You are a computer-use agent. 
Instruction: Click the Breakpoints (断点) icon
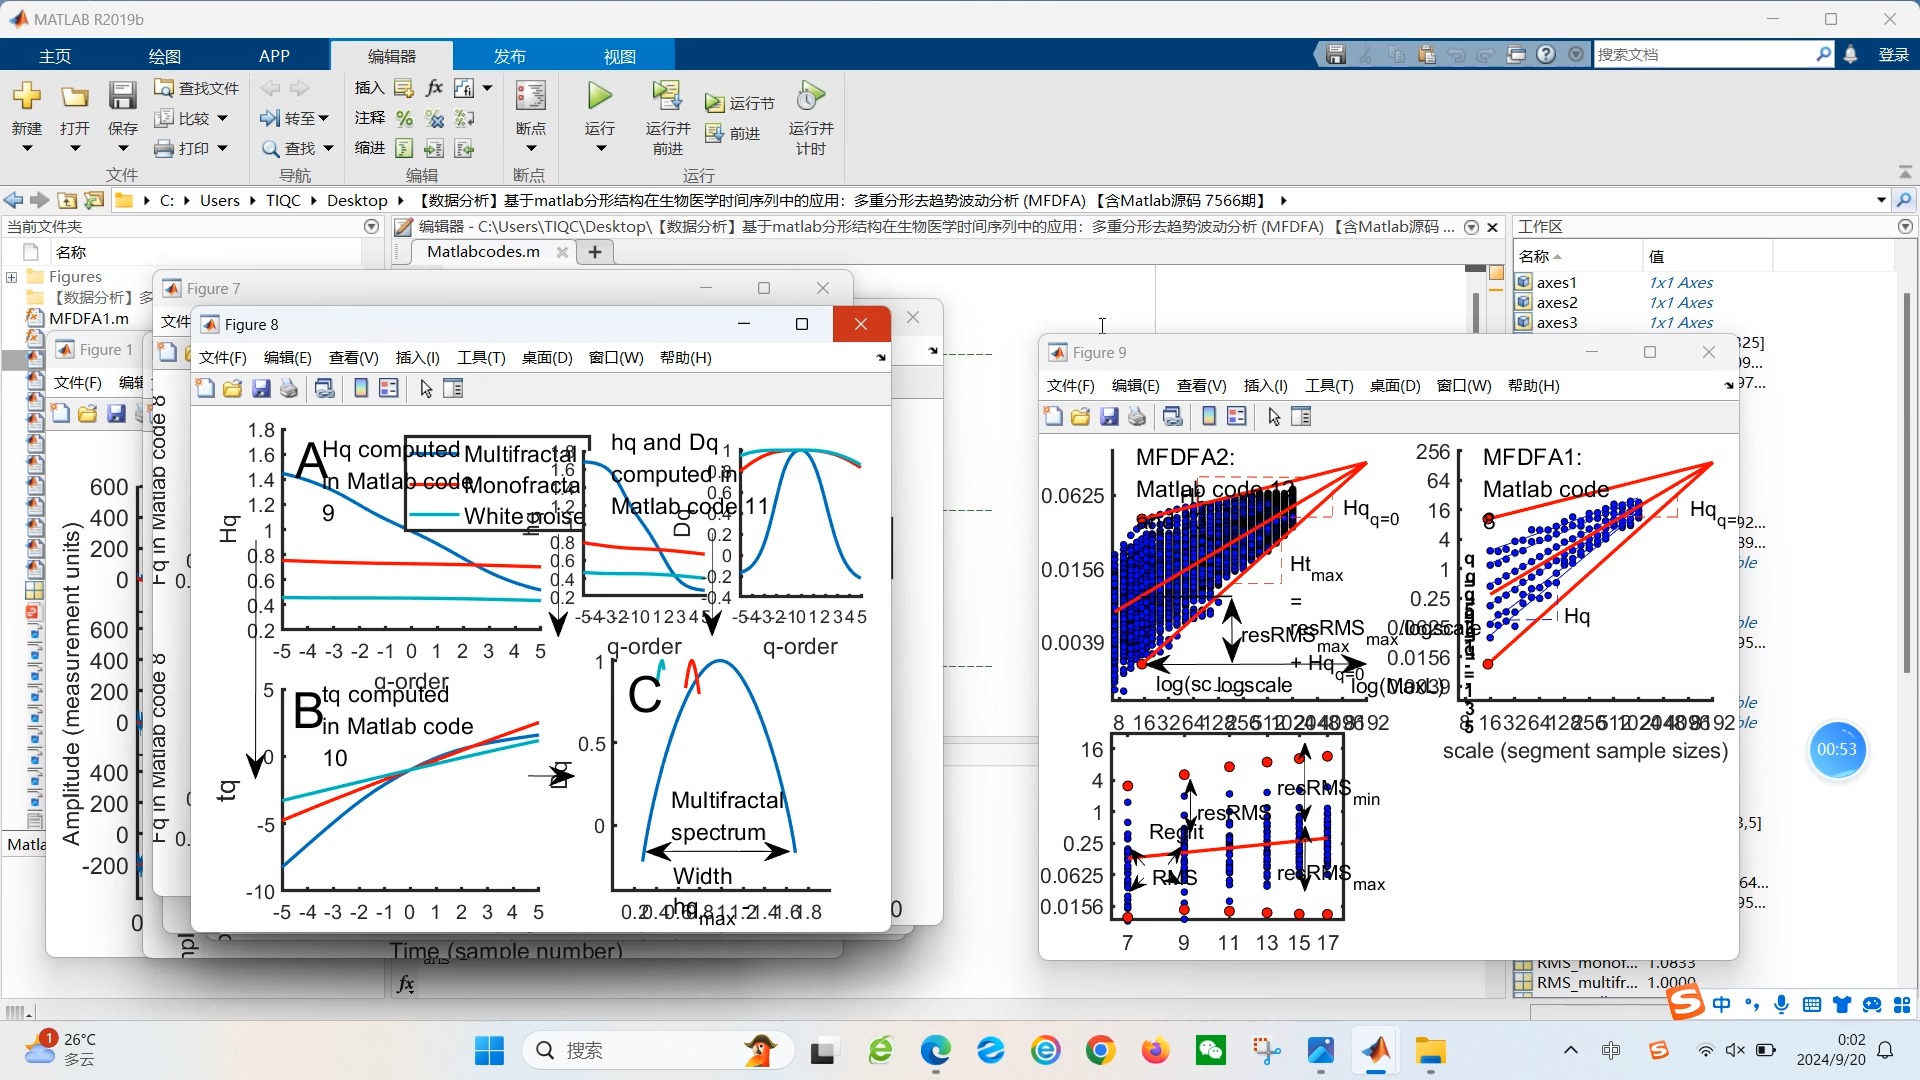pyautogui.click(x=530, y=97)
